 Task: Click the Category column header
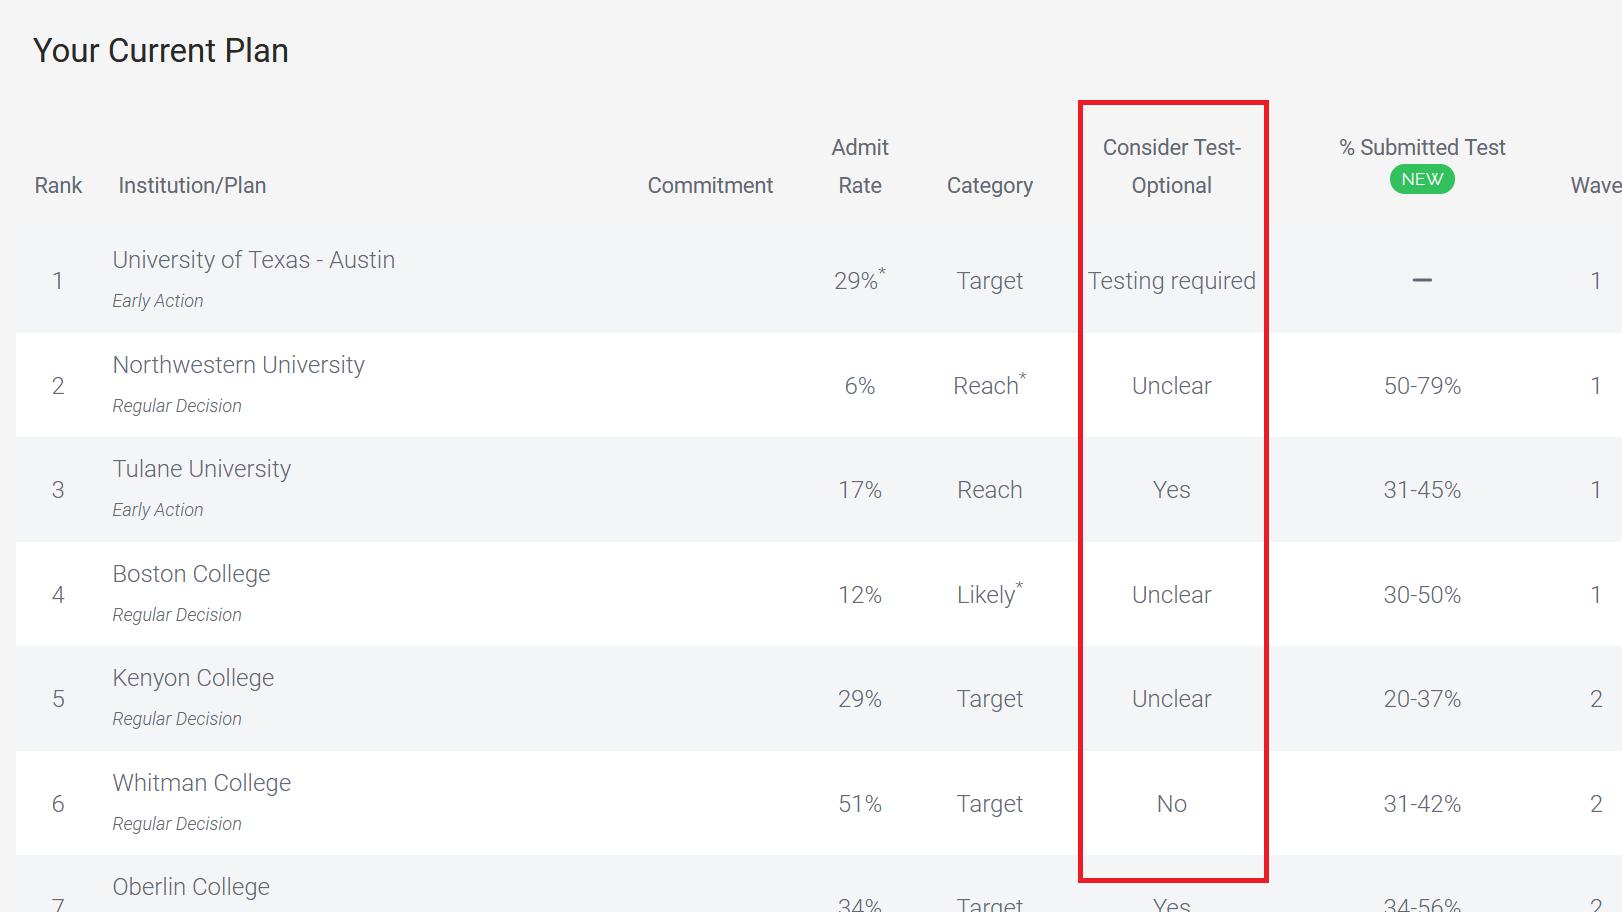[989, 186]
